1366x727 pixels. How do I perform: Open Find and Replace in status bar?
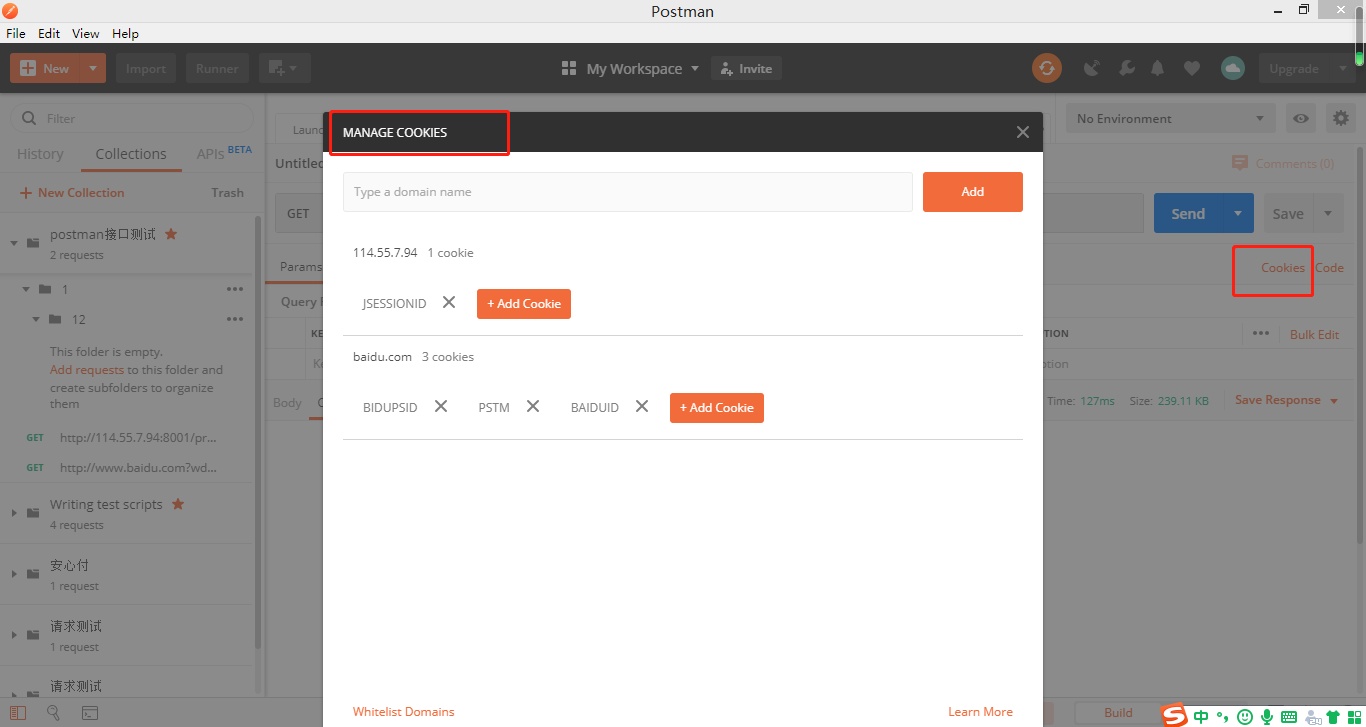54,713
